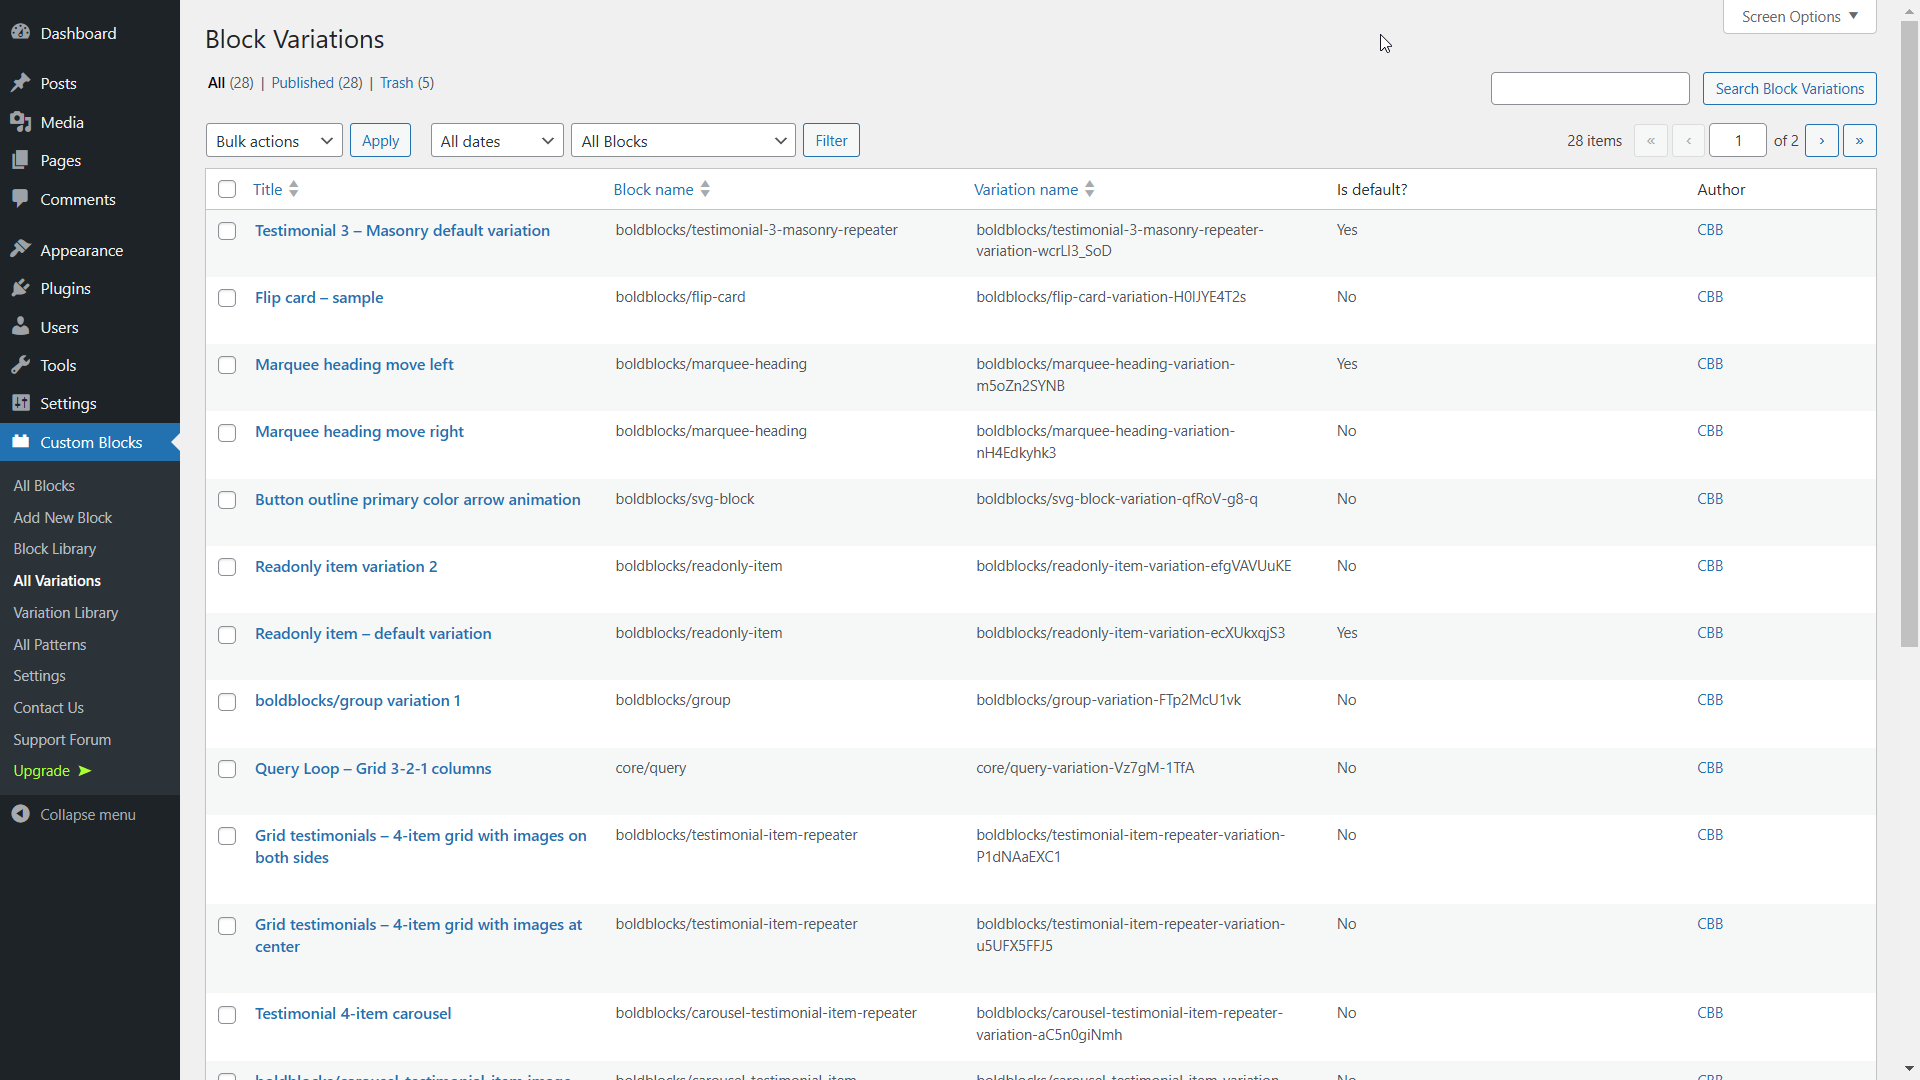This screenshot has width=1920, height=1080.
Task: Open Block Library submenu item
Action: tap(54, 549)
